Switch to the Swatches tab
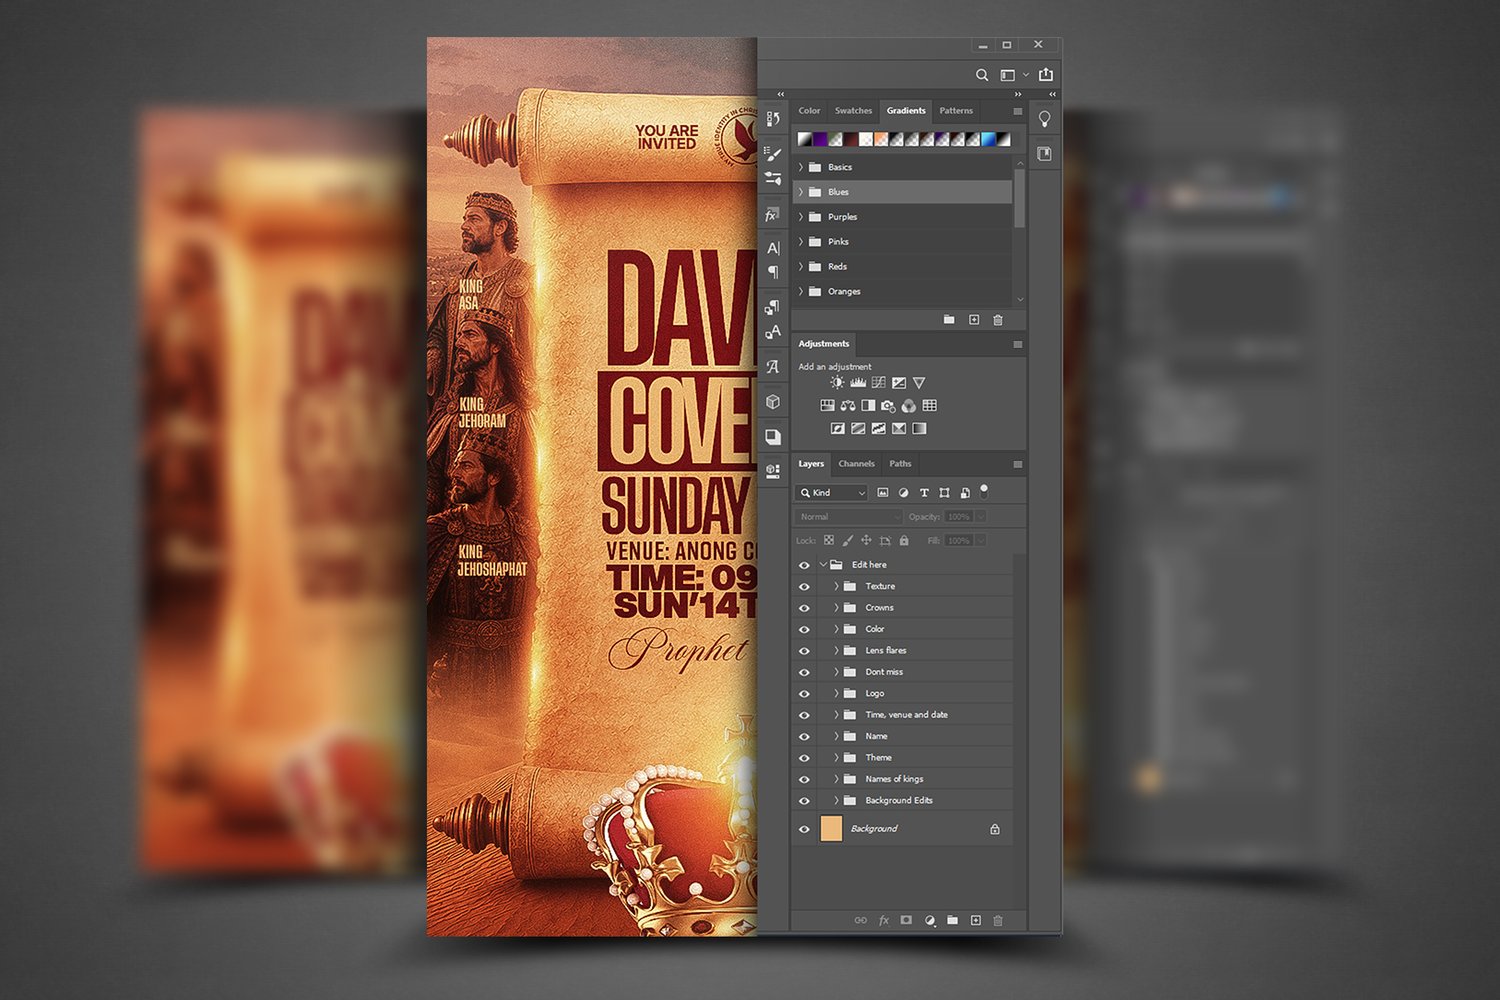Screen dimensions: 1500x1000 click(853, 111)
